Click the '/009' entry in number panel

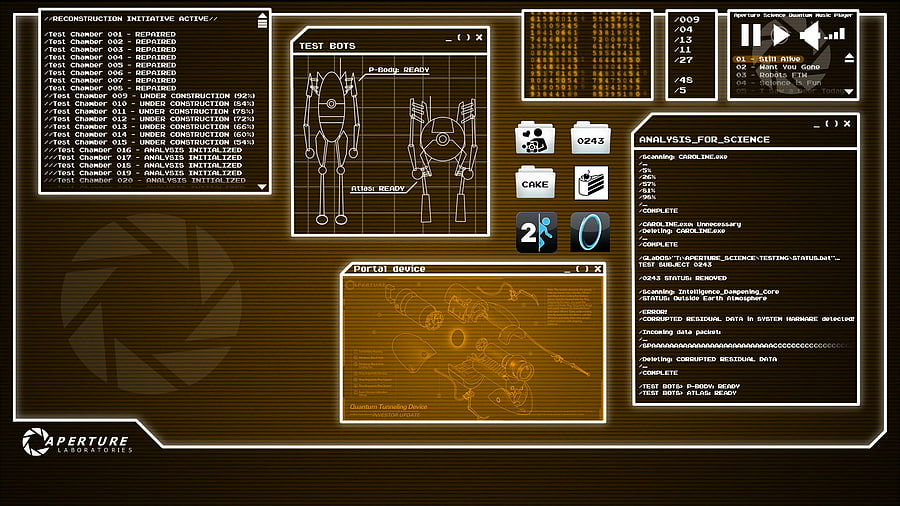(686, 20)
